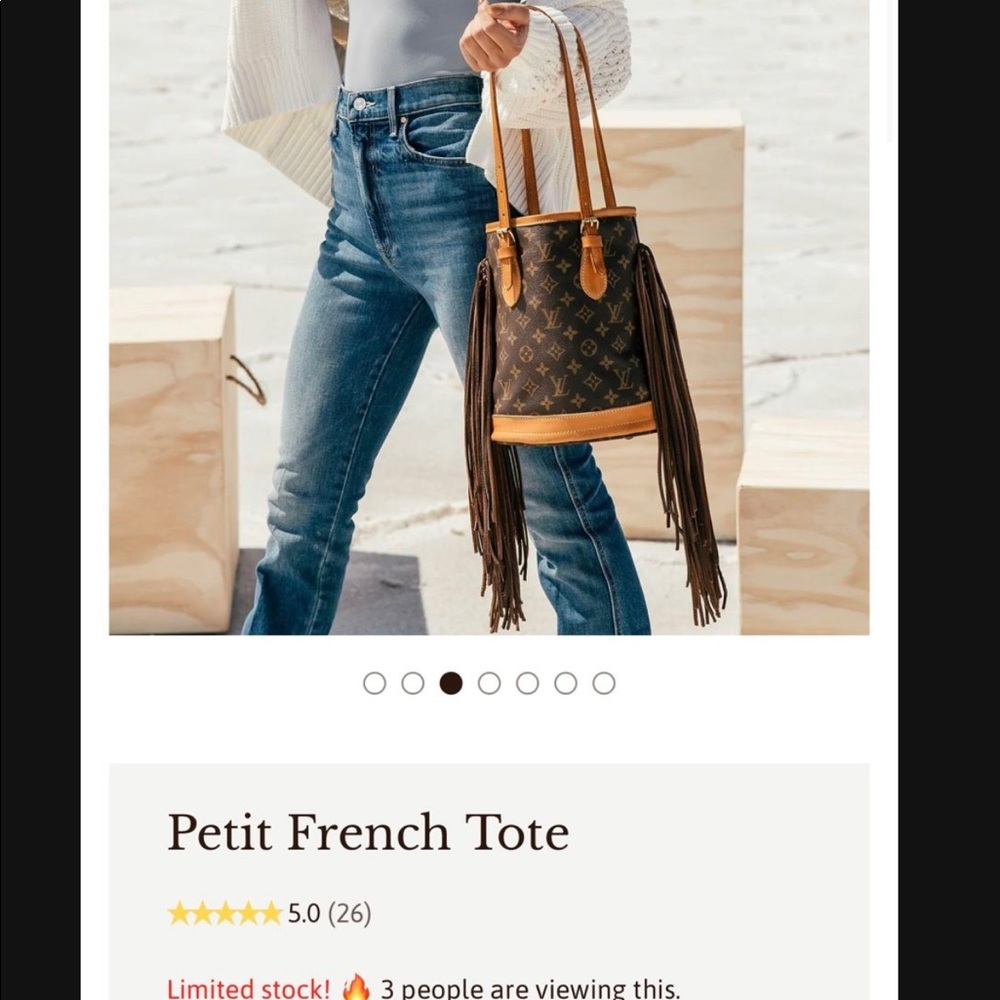Click the gray product info panel
This screenshot has width=1000, height=1000.
489,881
